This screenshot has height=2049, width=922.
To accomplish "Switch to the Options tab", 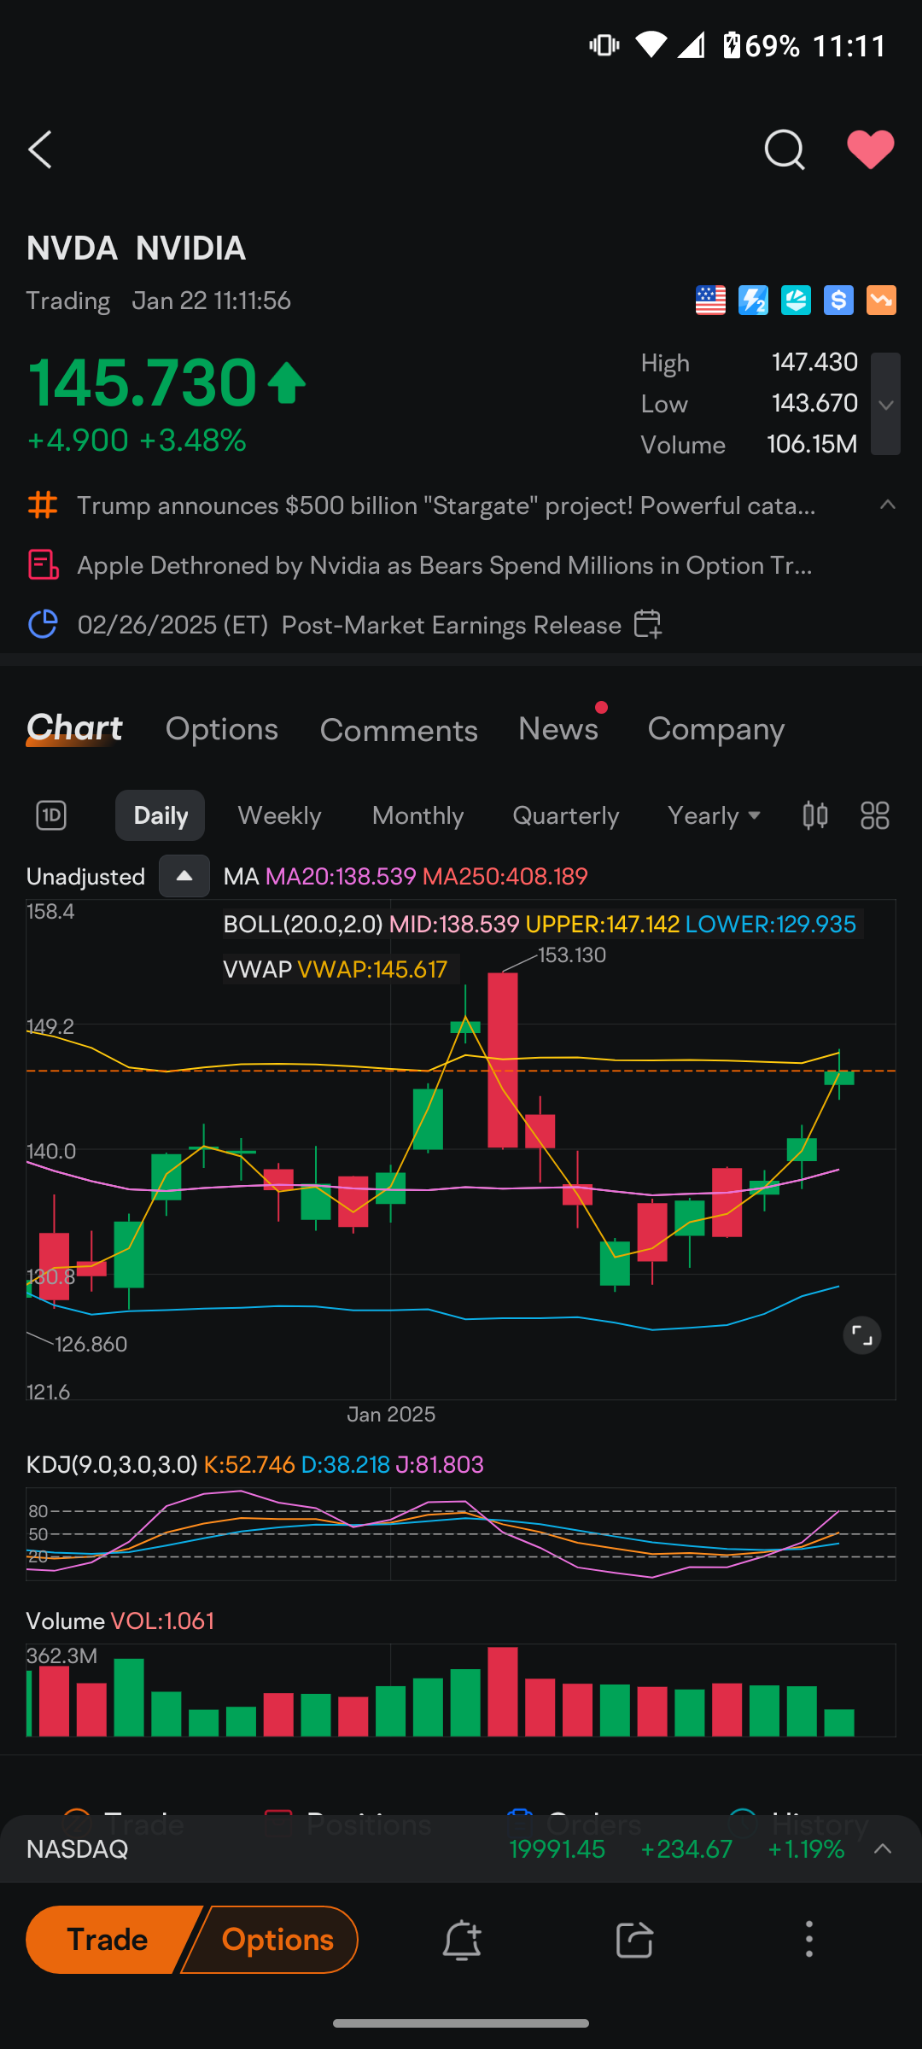I will point(222,729).
